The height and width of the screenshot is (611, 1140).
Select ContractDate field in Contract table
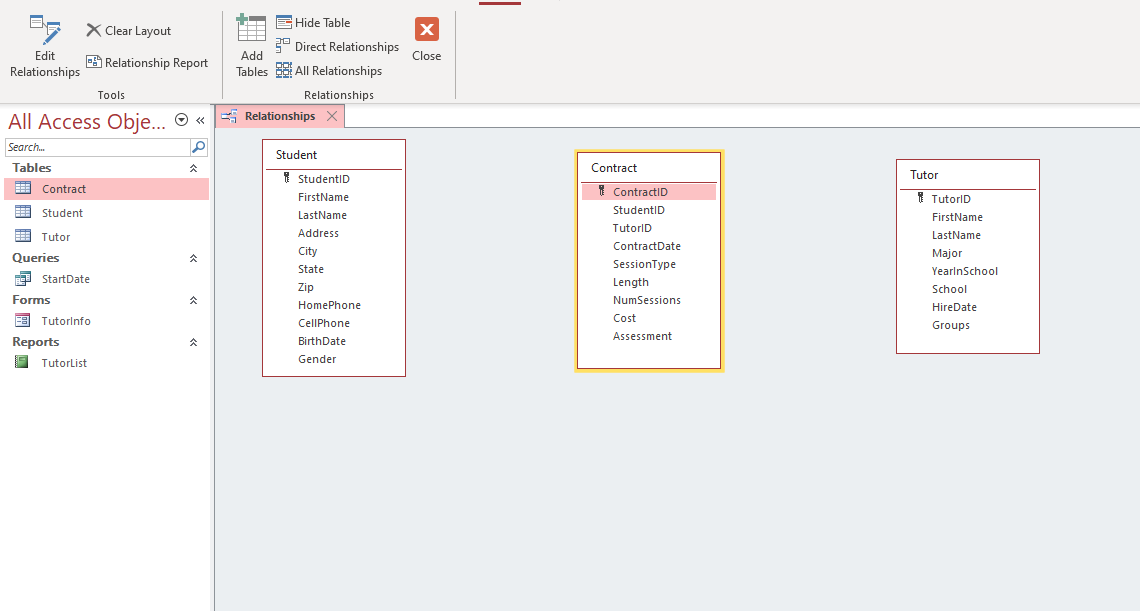click(649, 247)
